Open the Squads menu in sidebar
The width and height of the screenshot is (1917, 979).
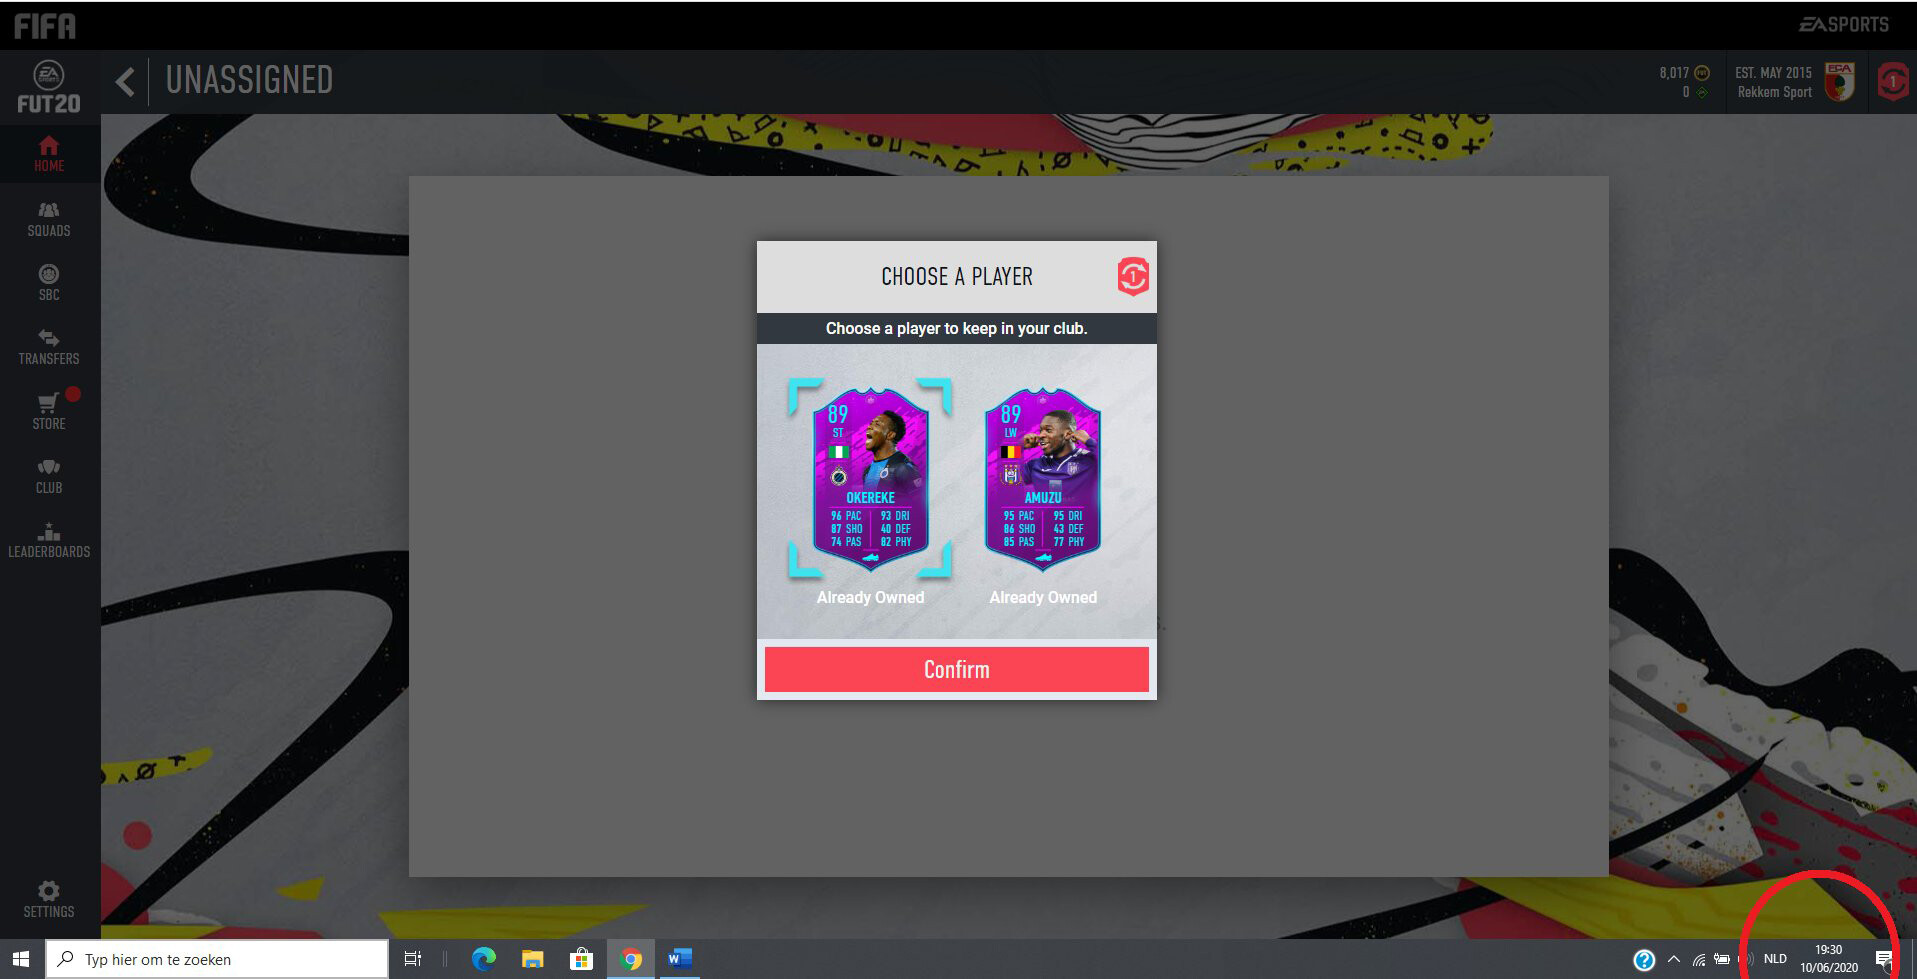coord(49,218)
